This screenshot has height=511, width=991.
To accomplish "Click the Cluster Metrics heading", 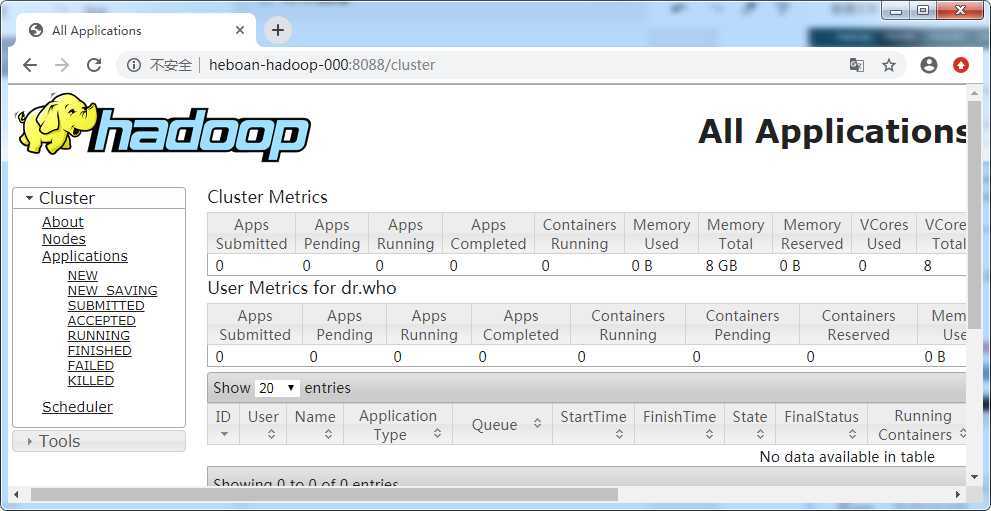I will pos(267,197).
